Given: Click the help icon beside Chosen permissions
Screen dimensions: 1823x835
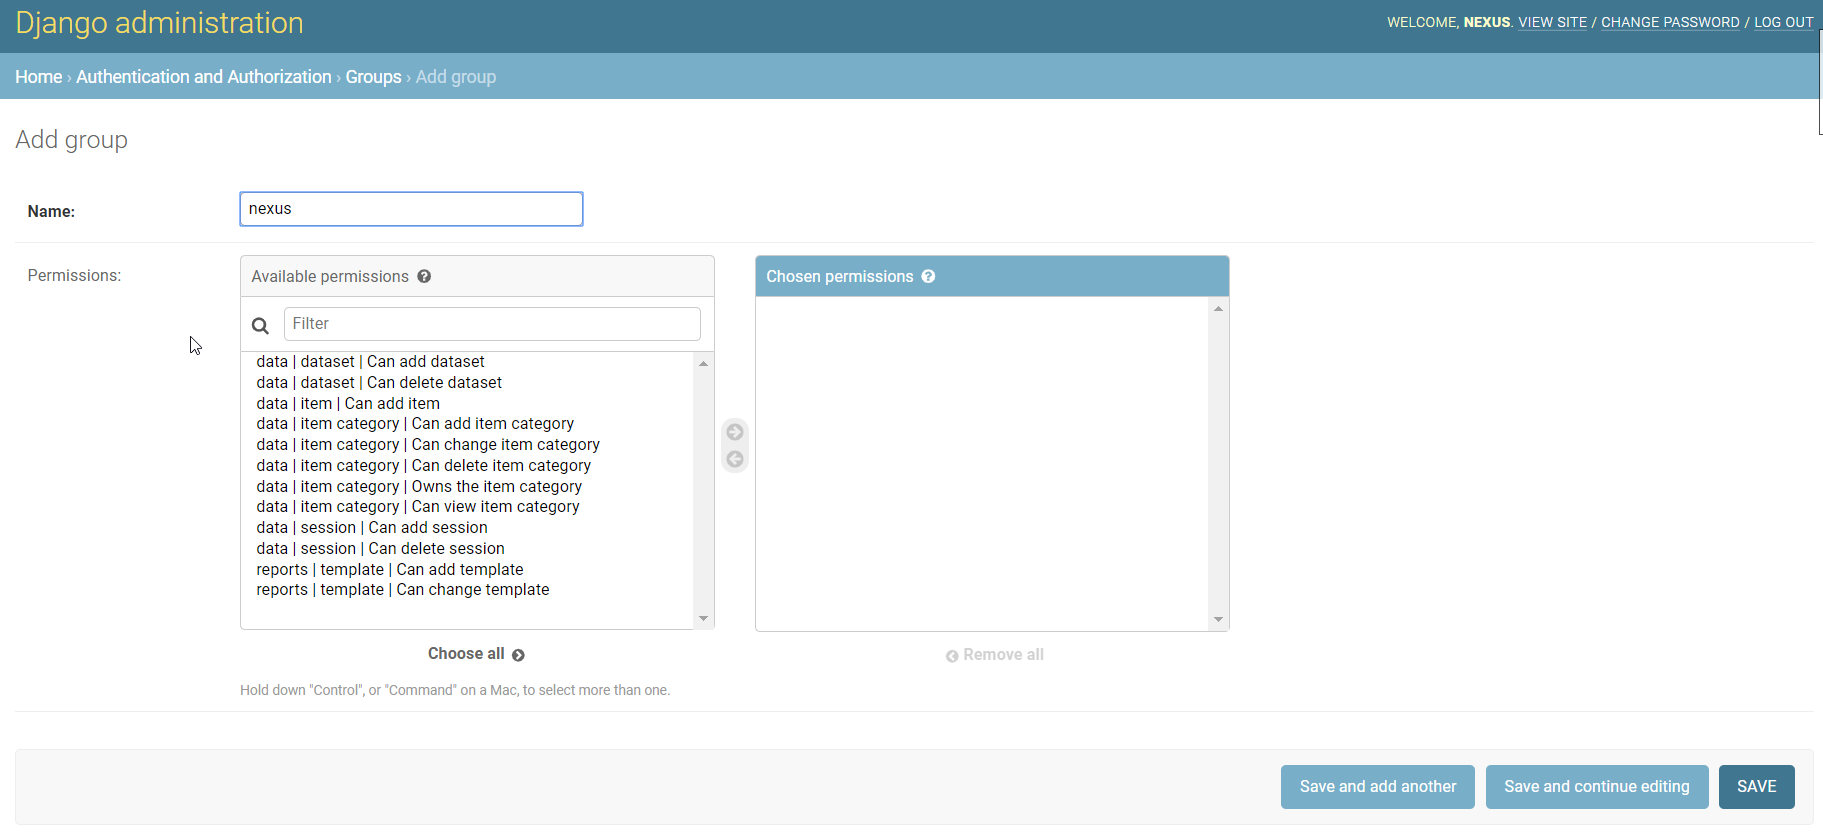Looking at the screenshot, I should 928,277.
